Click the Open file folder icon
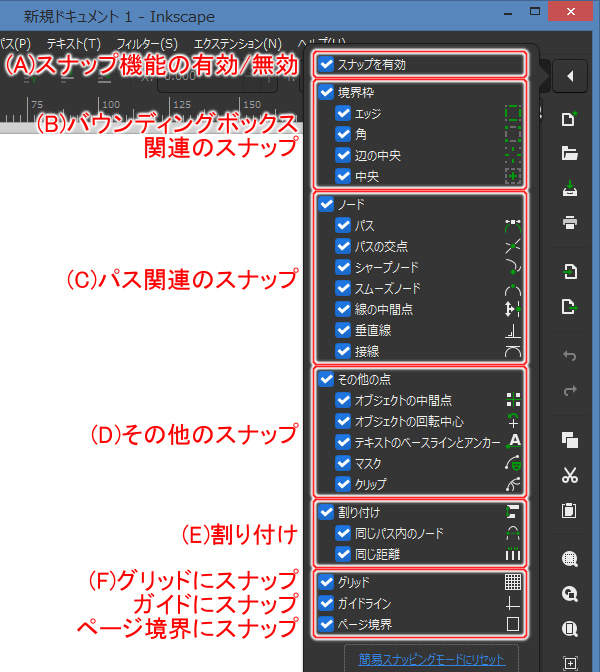 click(570, 153)
